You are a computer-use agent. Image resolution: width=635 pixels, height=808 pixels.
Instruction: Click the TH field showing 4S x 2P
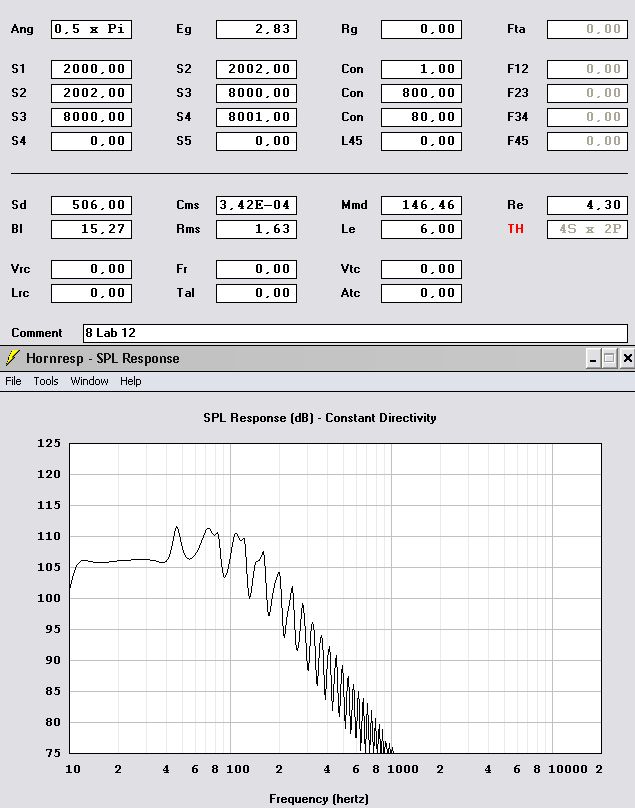pos(587,229)
